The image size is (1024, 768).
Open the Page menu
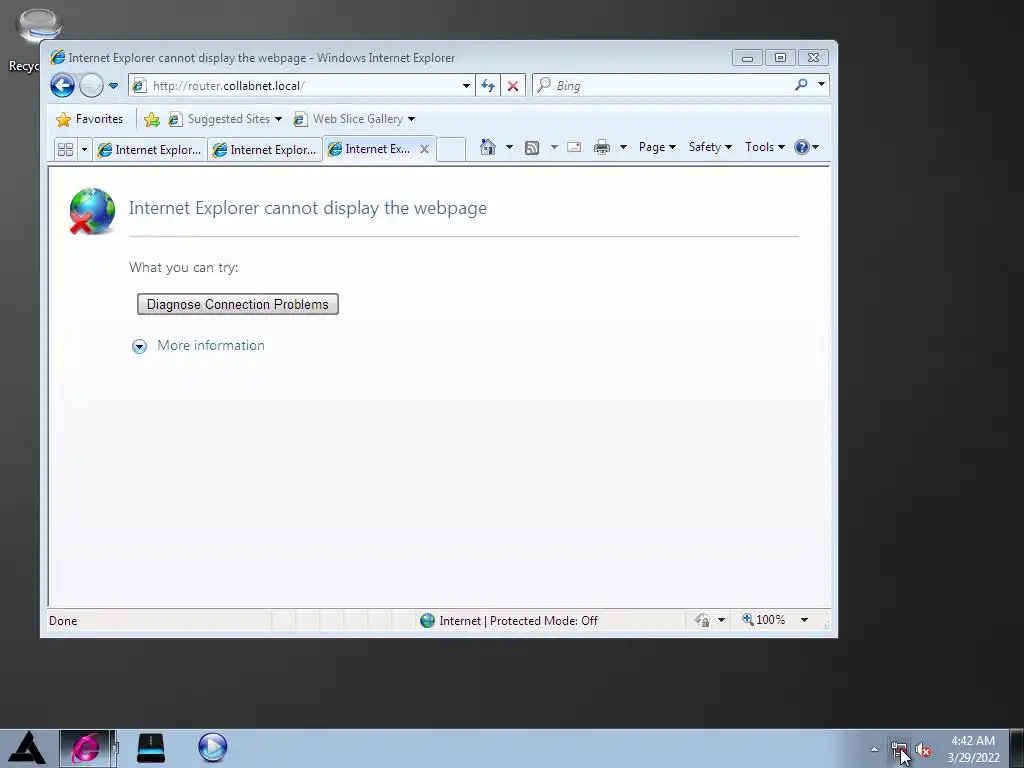tap(657, 147)
